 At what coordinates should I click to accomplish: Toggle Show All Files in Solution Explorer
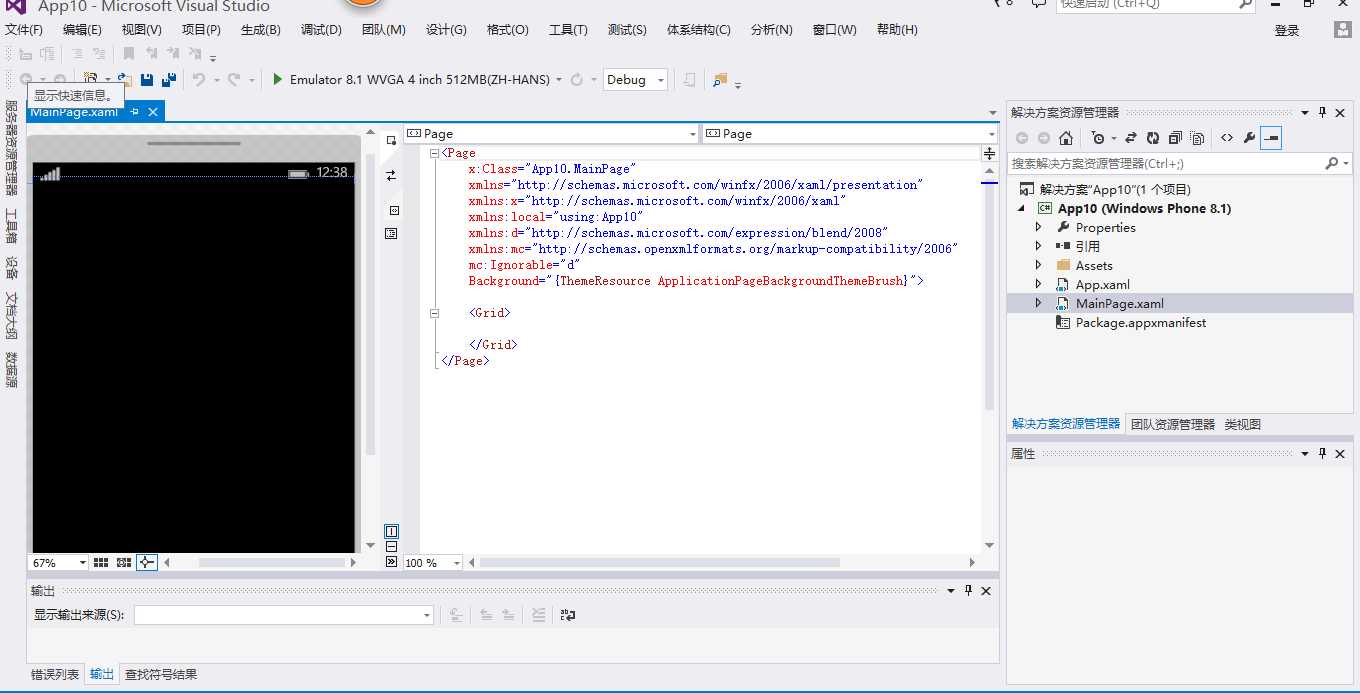[x=1197, y=138]
